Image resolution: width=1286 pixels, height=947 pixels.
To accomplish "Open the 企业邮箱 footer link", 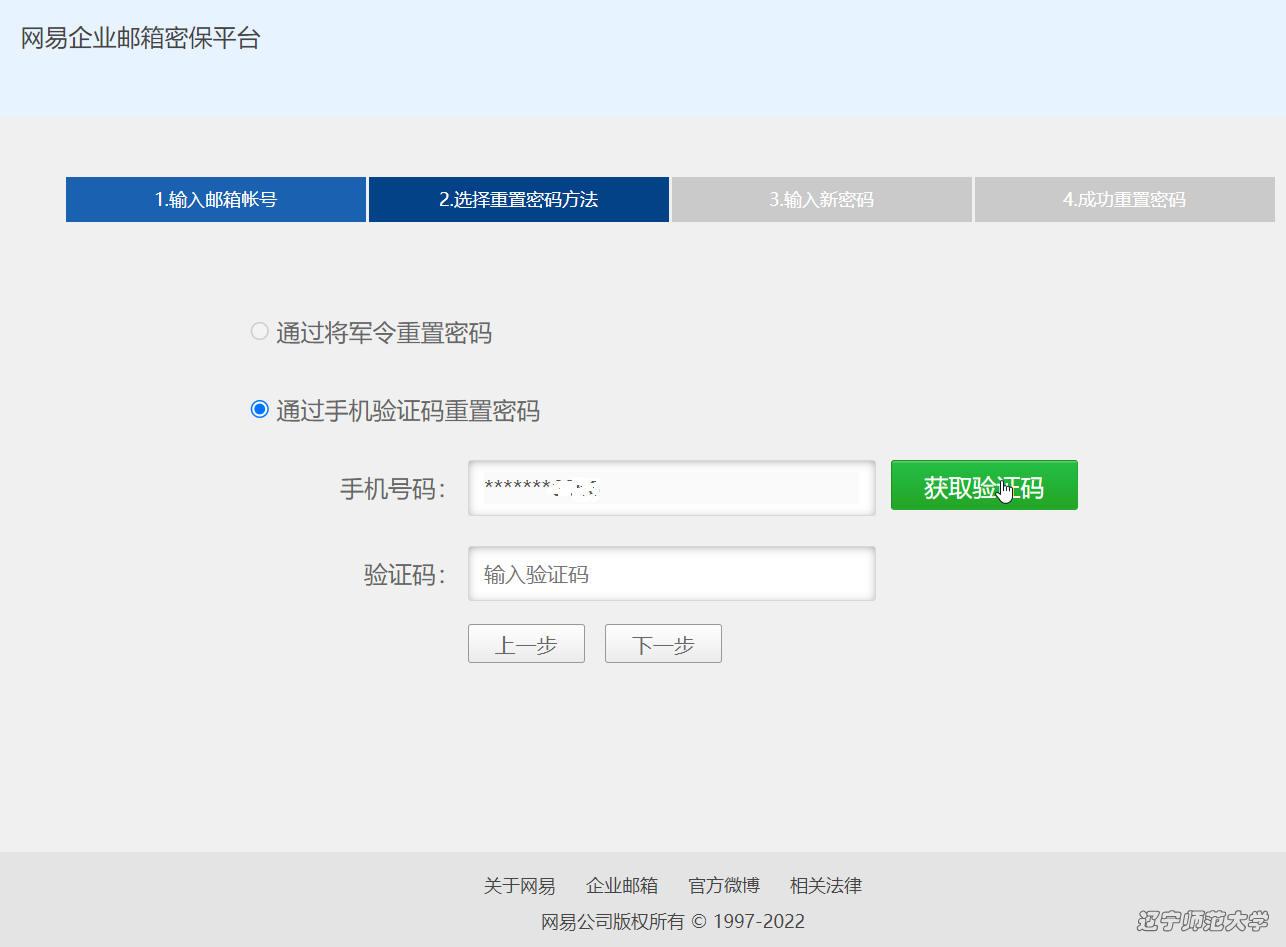I will coord(622,886).
